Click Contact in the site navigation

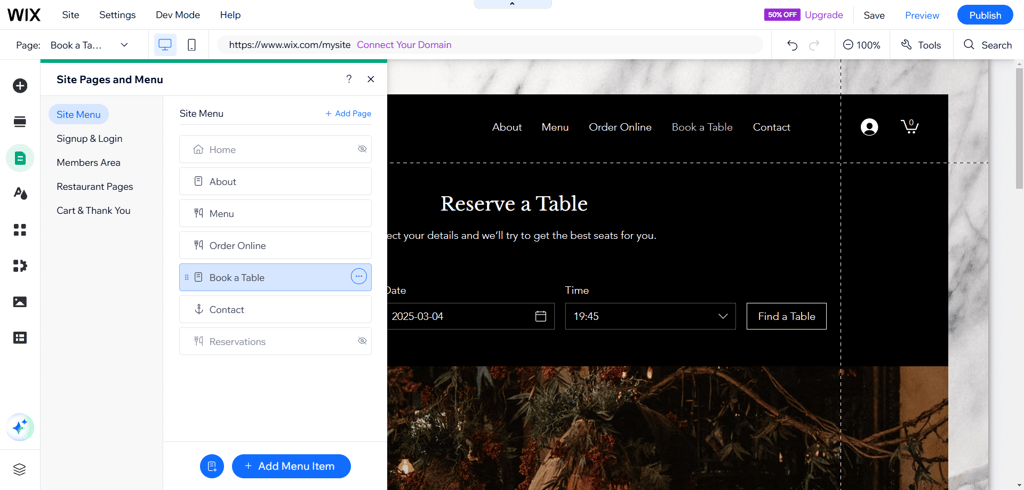[x=771, y=127]
